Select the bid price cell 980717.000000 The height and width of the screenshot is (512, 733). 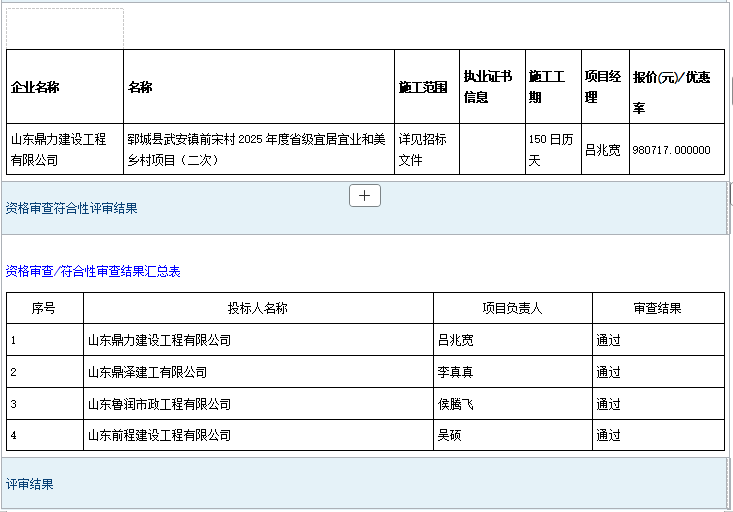pyautogui.click(x=672, y=150)
